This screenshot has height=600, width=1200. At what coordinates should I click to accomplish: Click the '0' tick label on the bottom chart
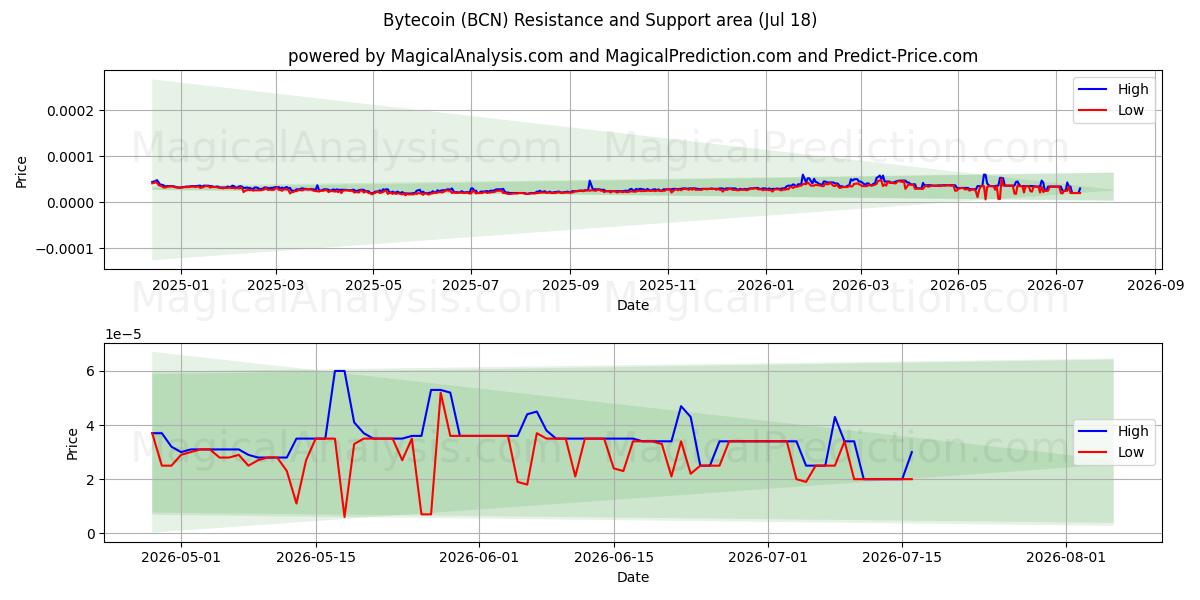(x=90, y=534)
